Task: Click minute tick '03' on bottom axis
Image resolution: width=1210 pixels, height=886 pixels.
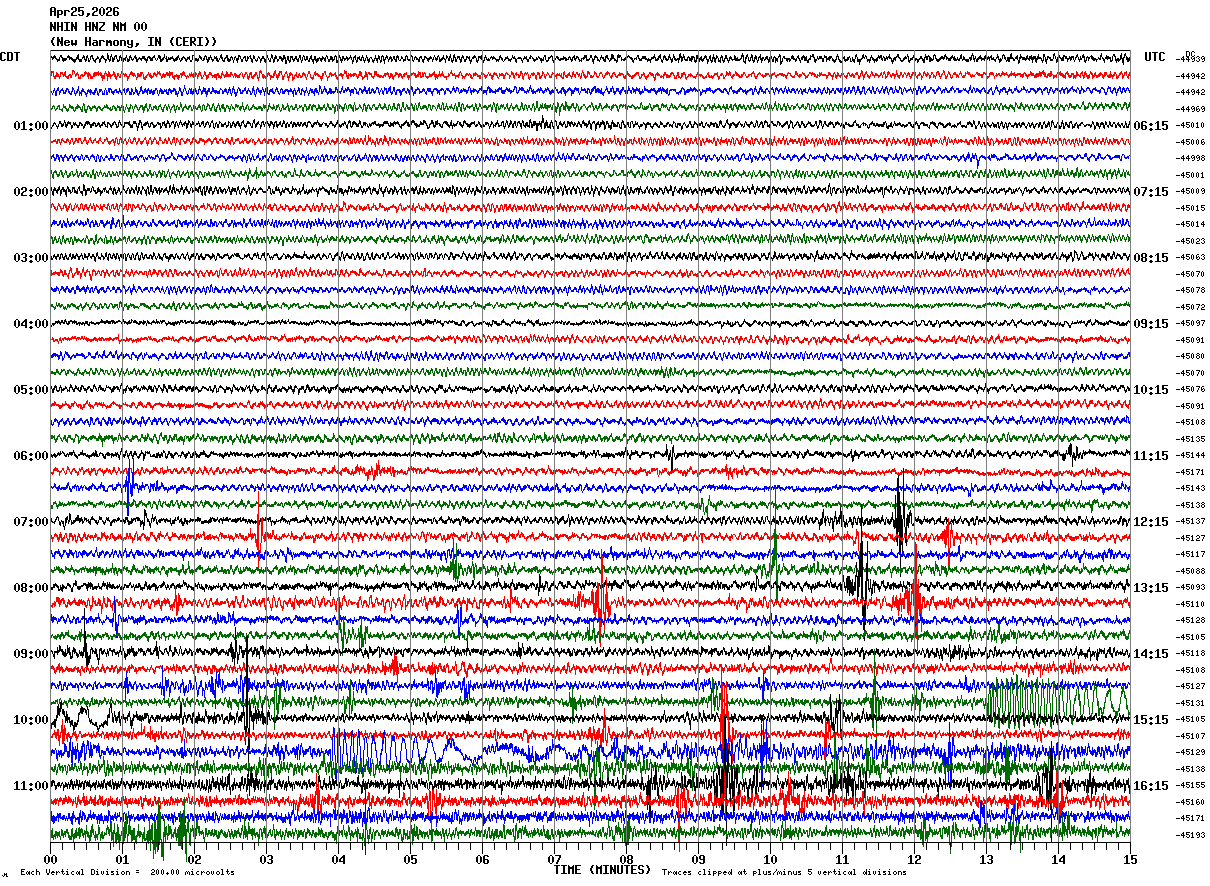Action: point(266,859)
